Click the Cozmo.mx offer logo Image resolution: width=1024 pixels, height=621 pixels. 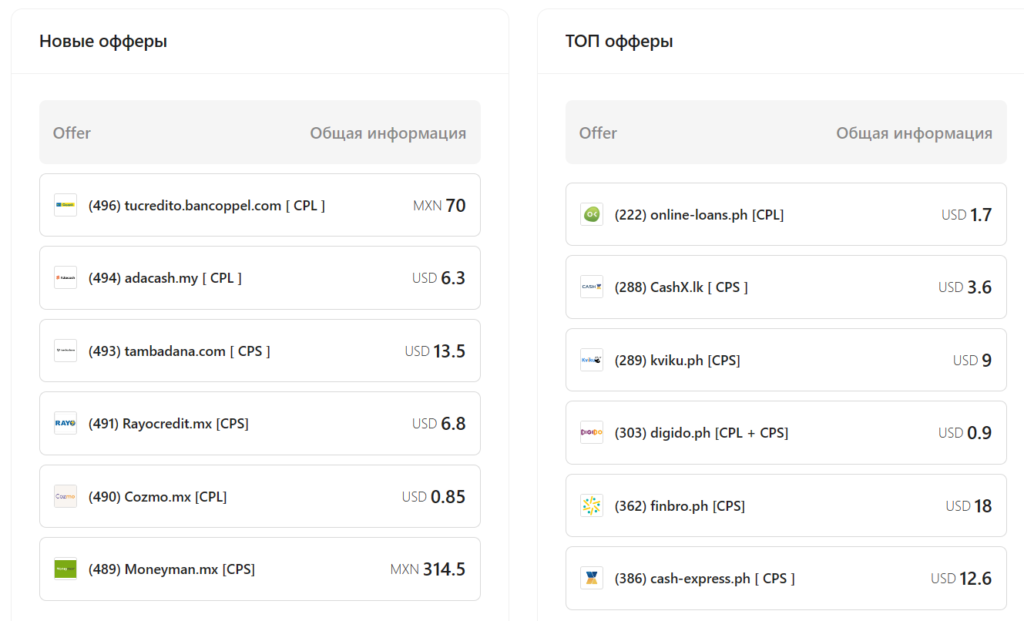pos(65,496)
